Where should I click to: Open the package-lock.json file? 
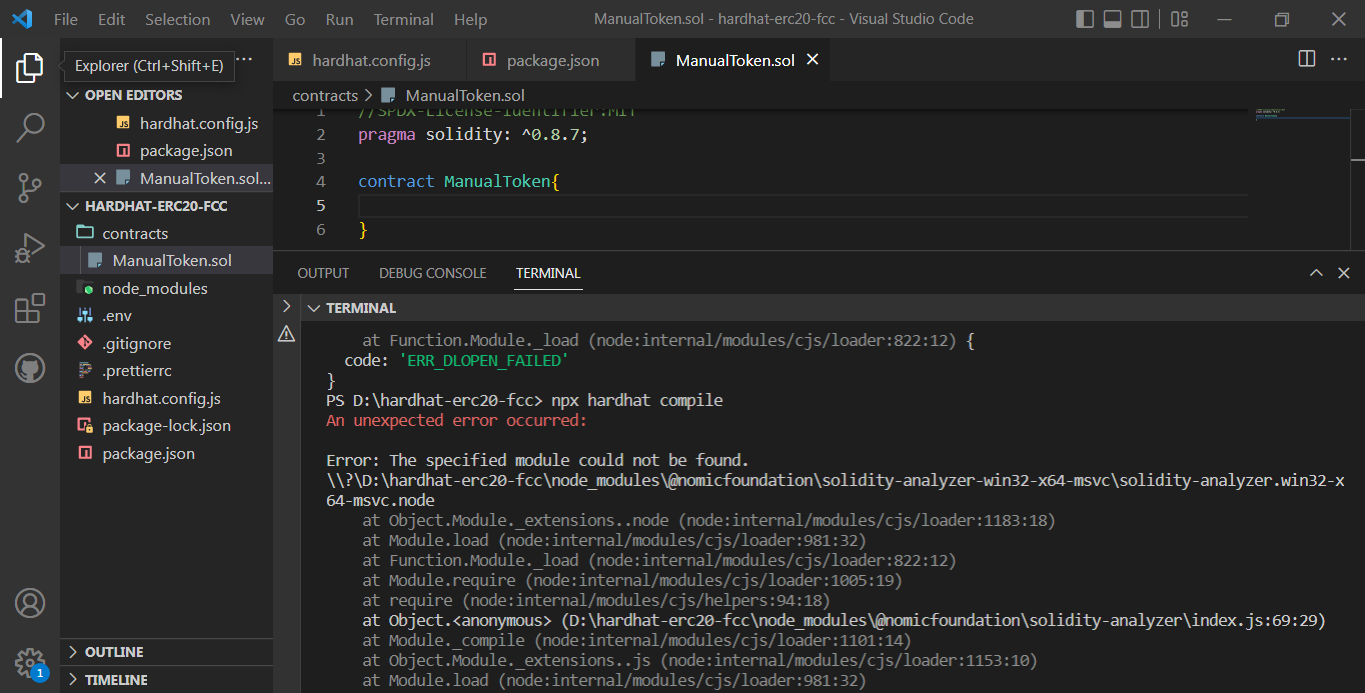(x=166, y=425)
